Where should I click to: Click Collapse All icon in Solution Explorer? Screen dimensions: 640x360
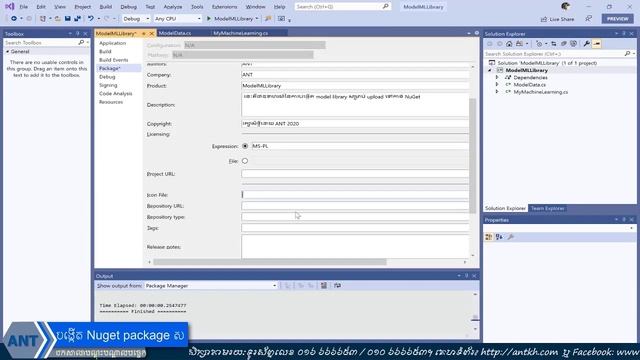pos(564,44)
